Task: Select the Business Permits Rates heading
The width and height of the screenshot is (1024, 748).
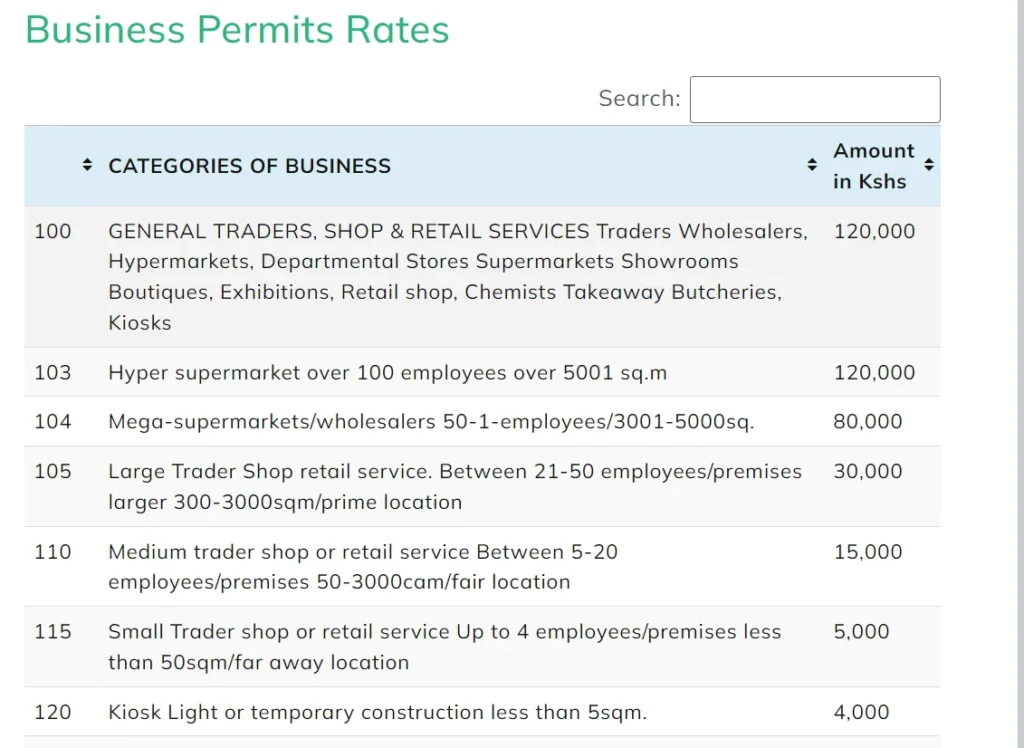Action: click(237, 30)
